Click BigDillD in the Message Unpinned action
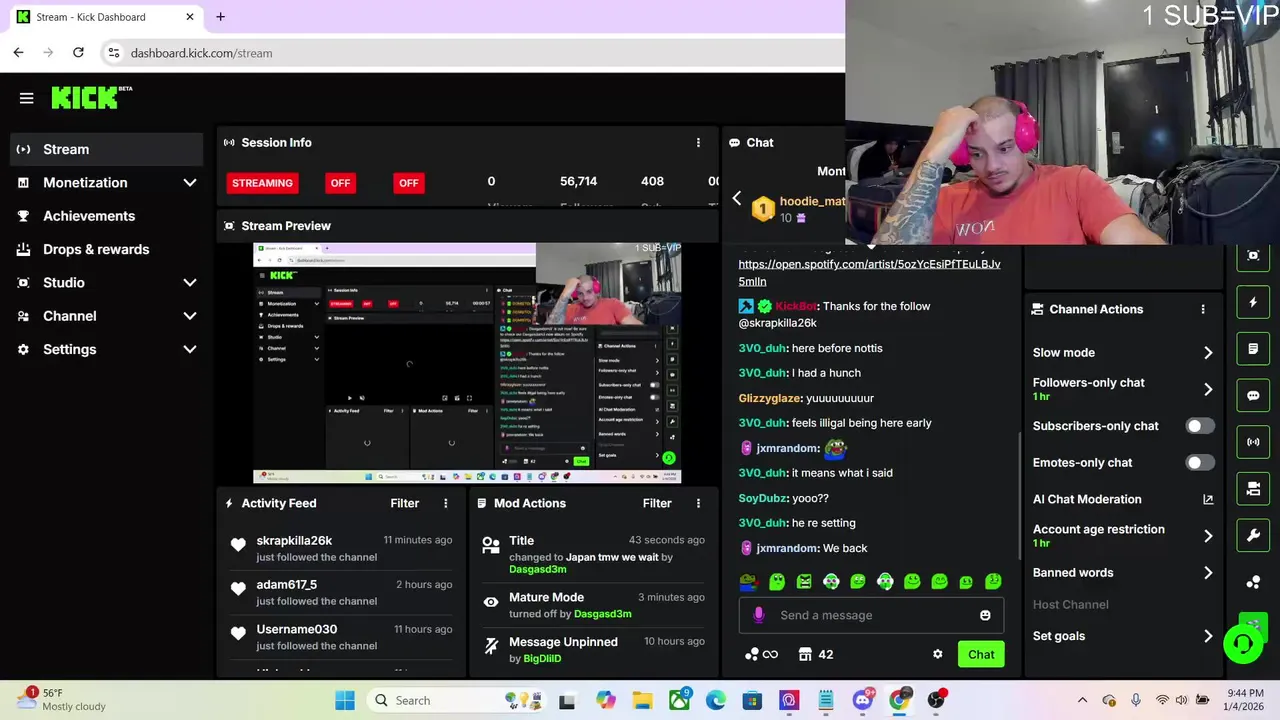 coord(542,658)
